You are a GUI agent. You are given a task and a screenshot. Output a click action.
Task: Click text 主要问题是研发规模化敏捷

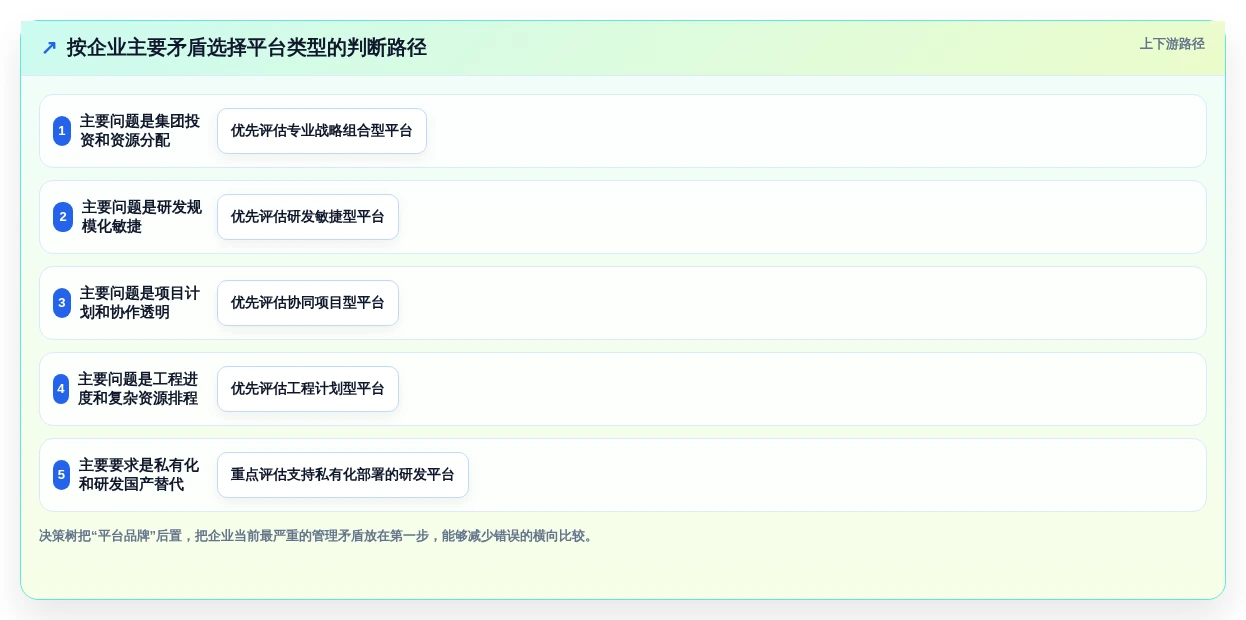pyautogui.click(x=142, y=217)
